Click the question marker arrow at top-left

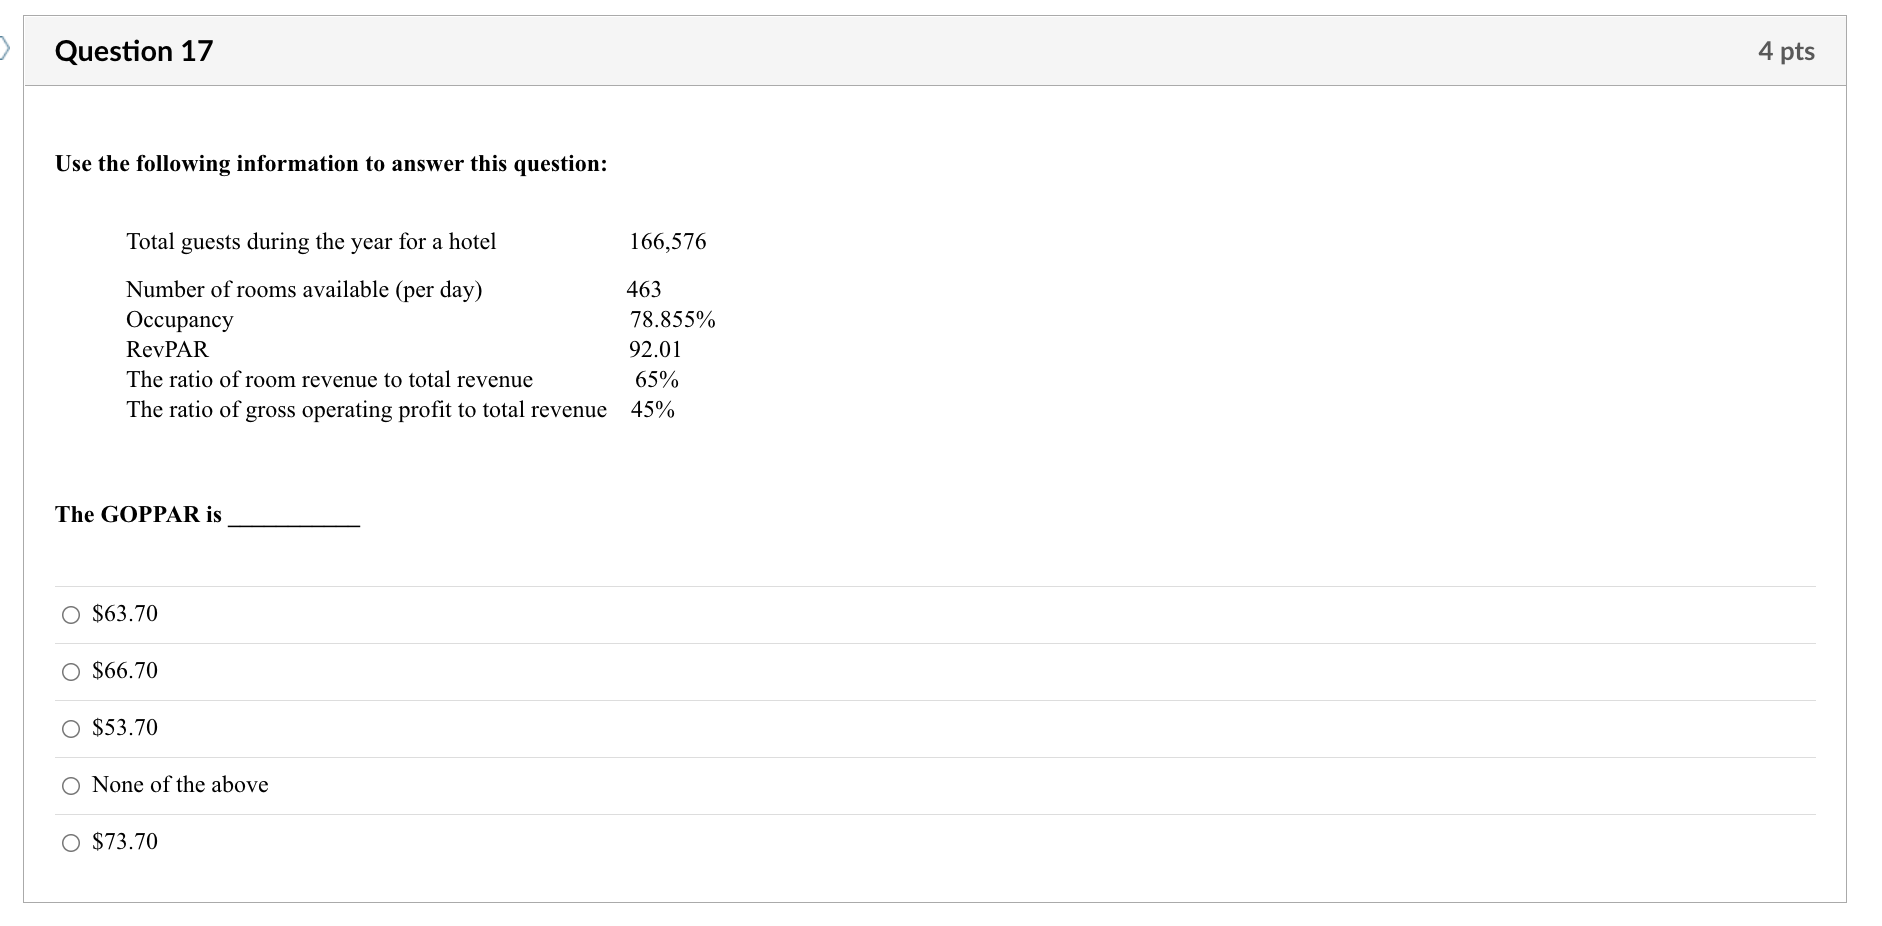[5, 47]
